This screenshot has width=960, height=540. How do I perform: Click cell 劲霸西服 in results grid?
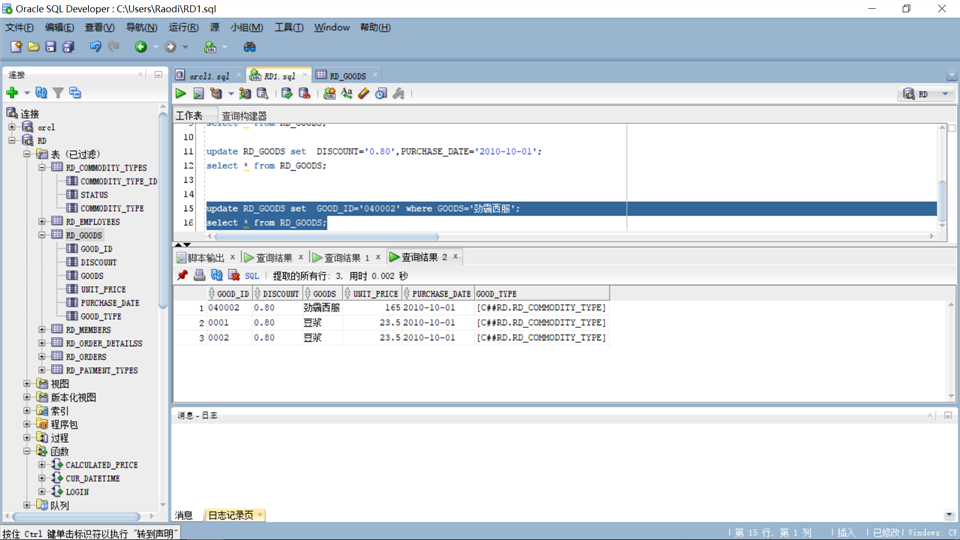point(321,307)
